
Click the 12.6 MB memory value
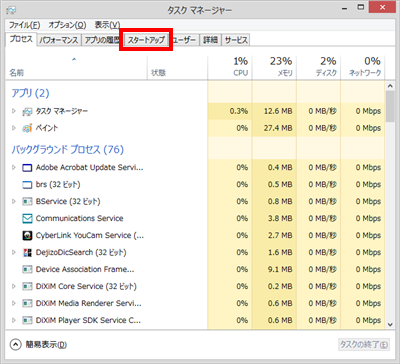278,111
